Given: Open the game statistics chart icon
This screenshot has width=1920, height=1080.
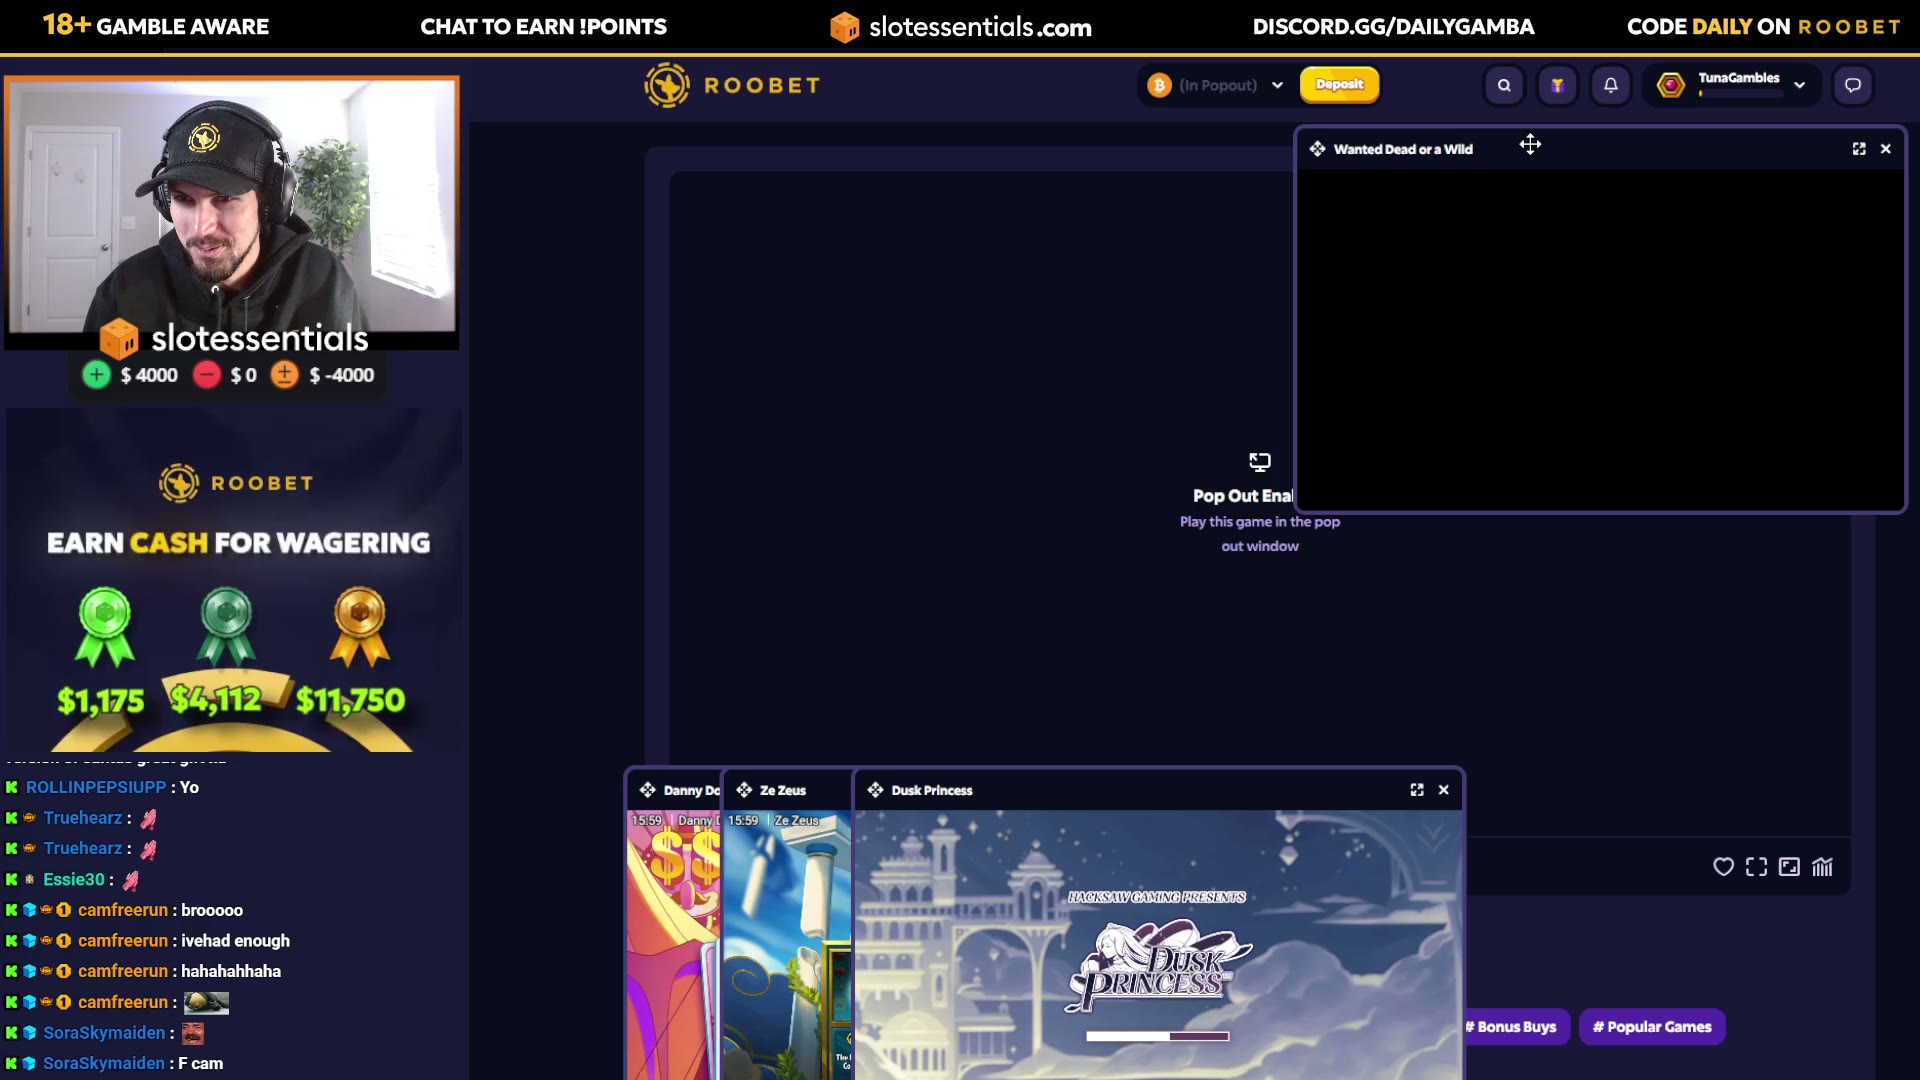Looking at the screenshot, I should tap(1822, 867).
